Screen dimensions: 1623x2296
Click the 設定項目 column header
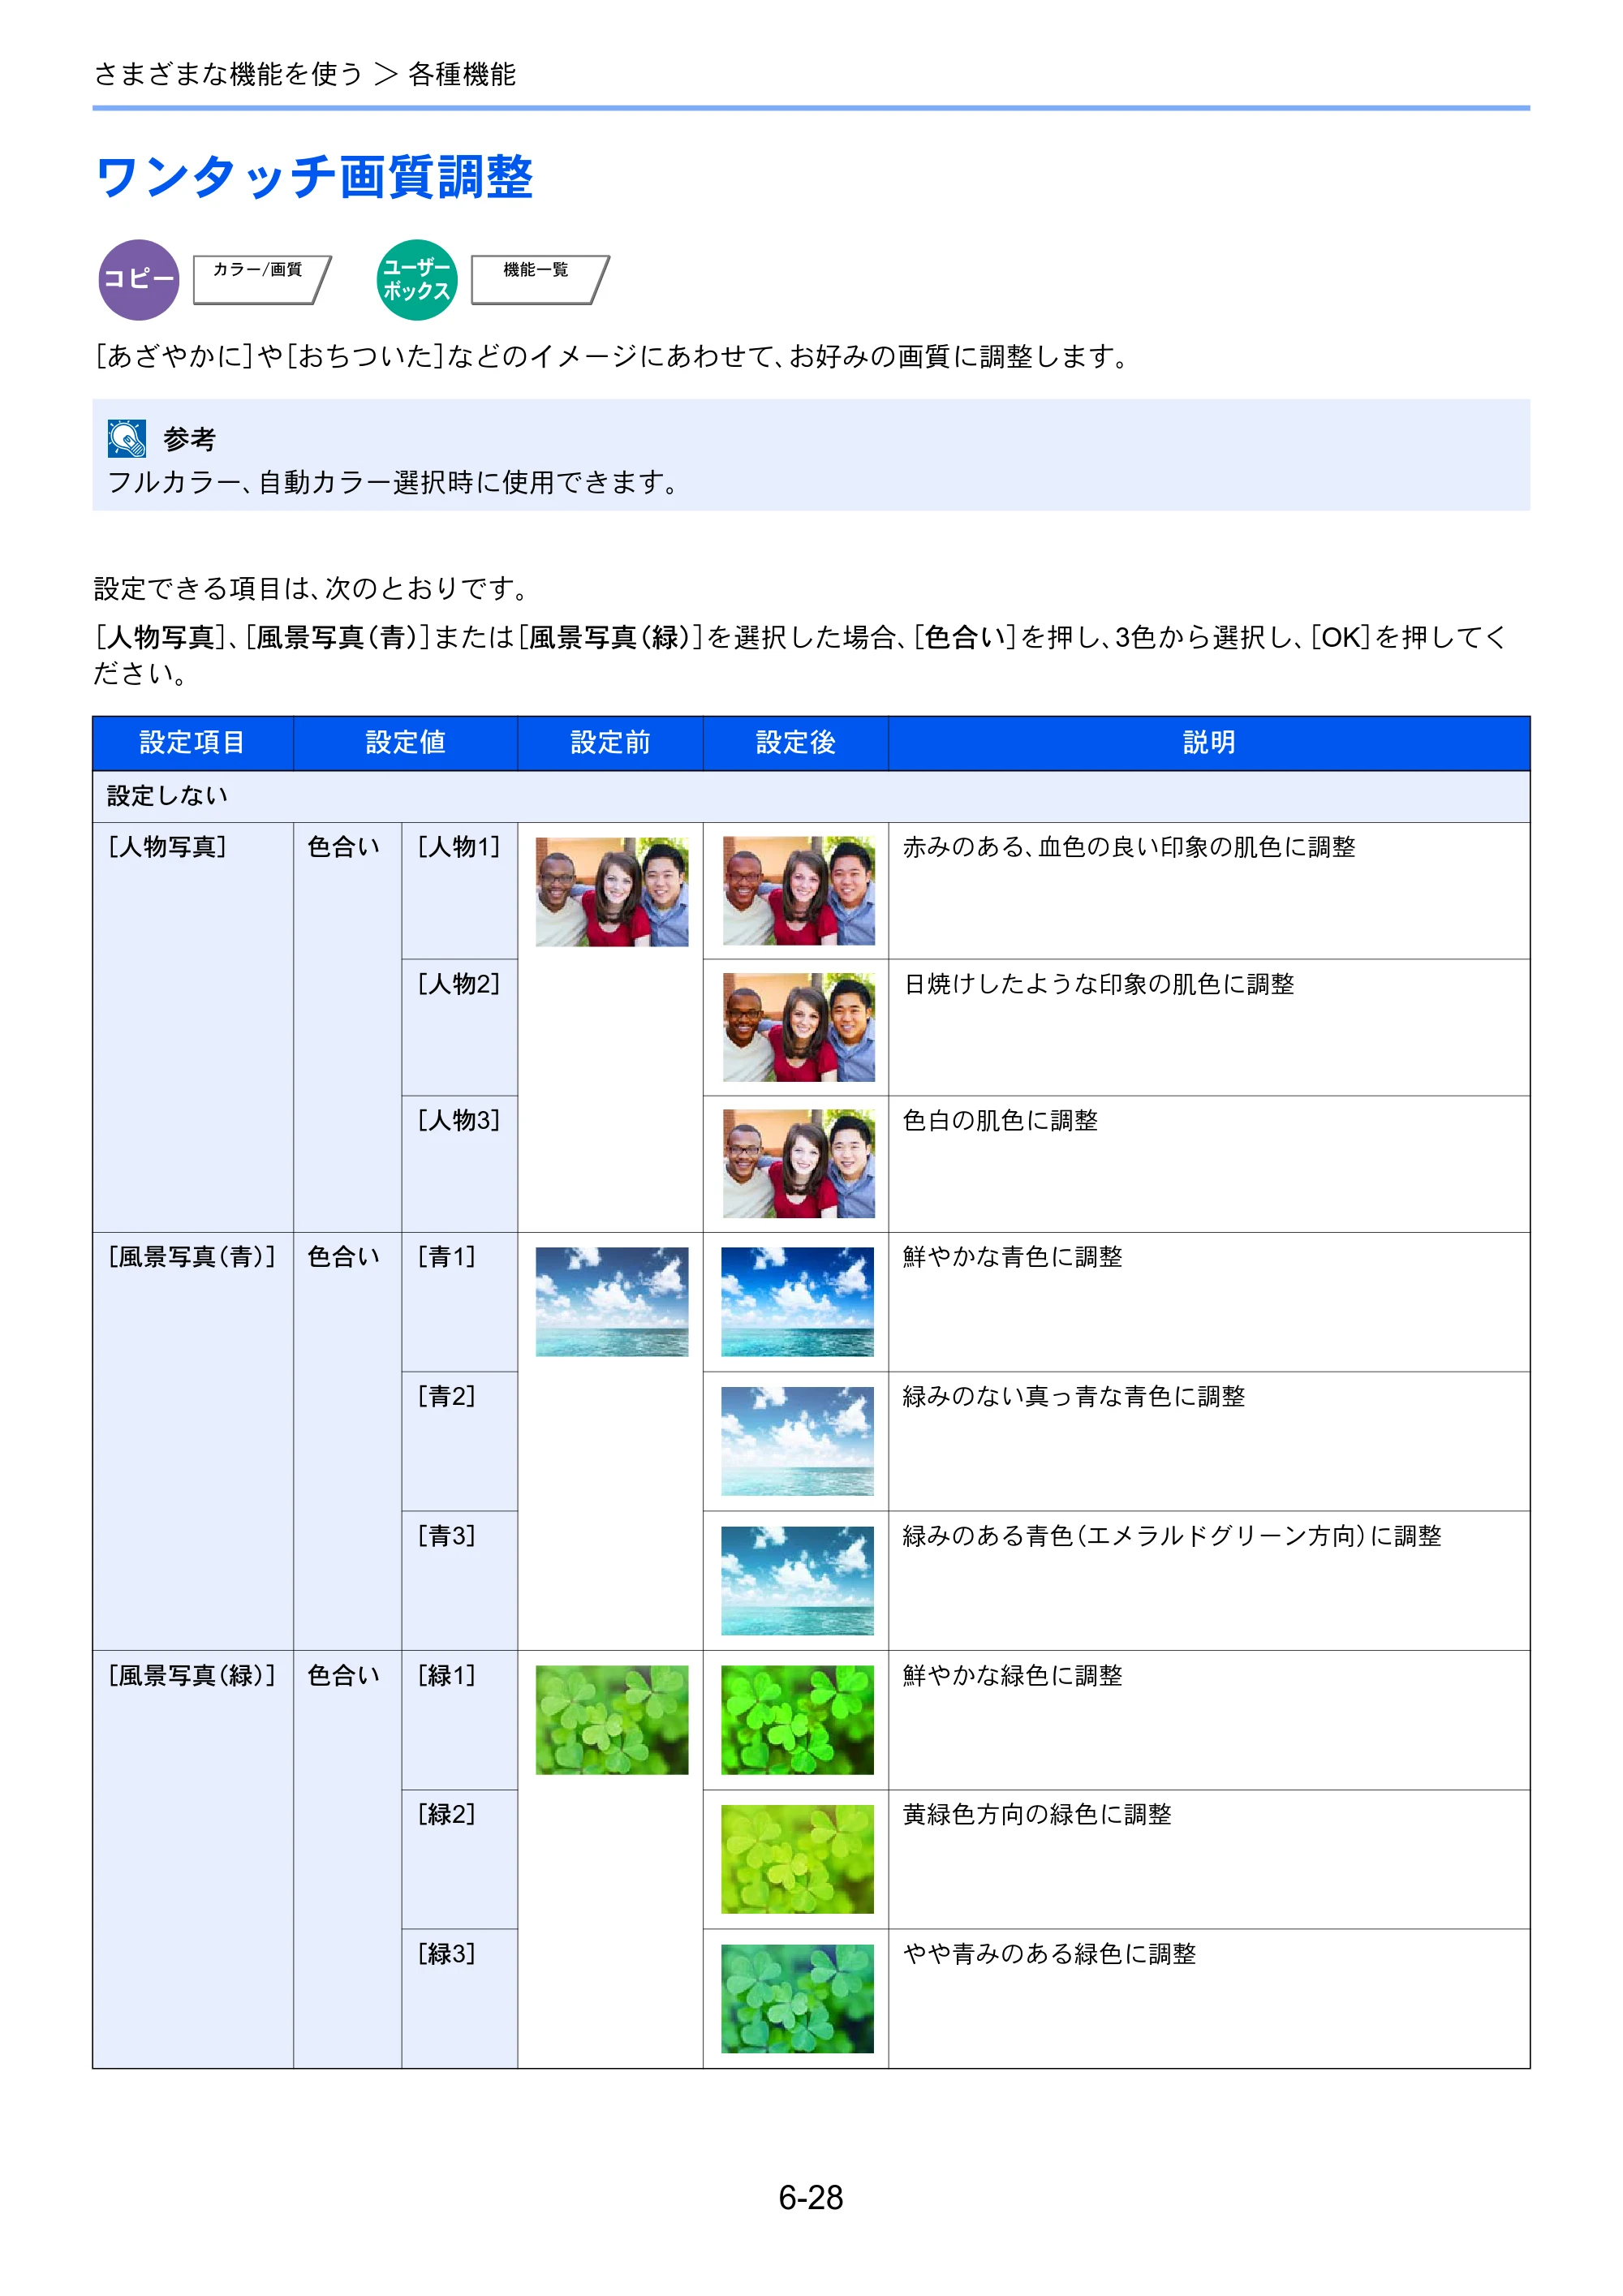click(x=193, y=743)
